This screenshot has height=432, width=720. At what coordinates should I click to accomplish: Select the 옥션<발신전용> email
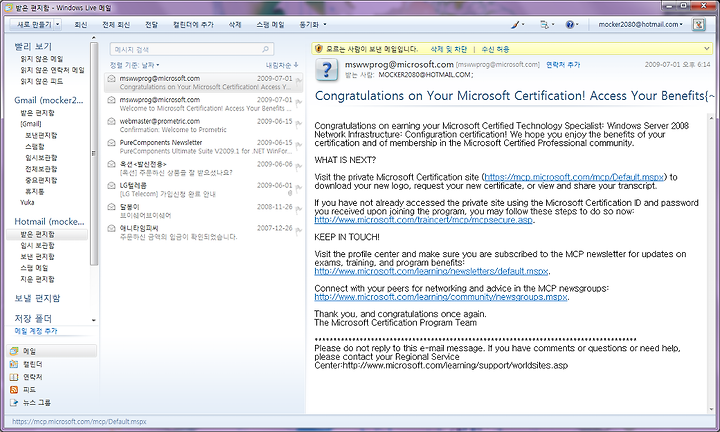(x=203, y=168)
